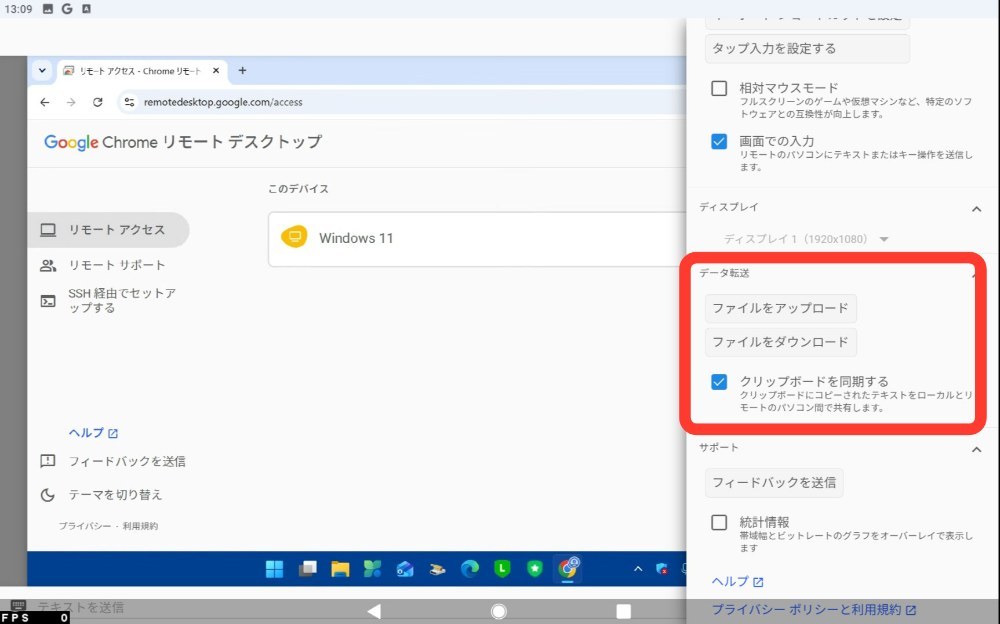This screenshot has width=1000, height=624.
Task: Connect to the Windows 11 device
Action: point(477,239)
